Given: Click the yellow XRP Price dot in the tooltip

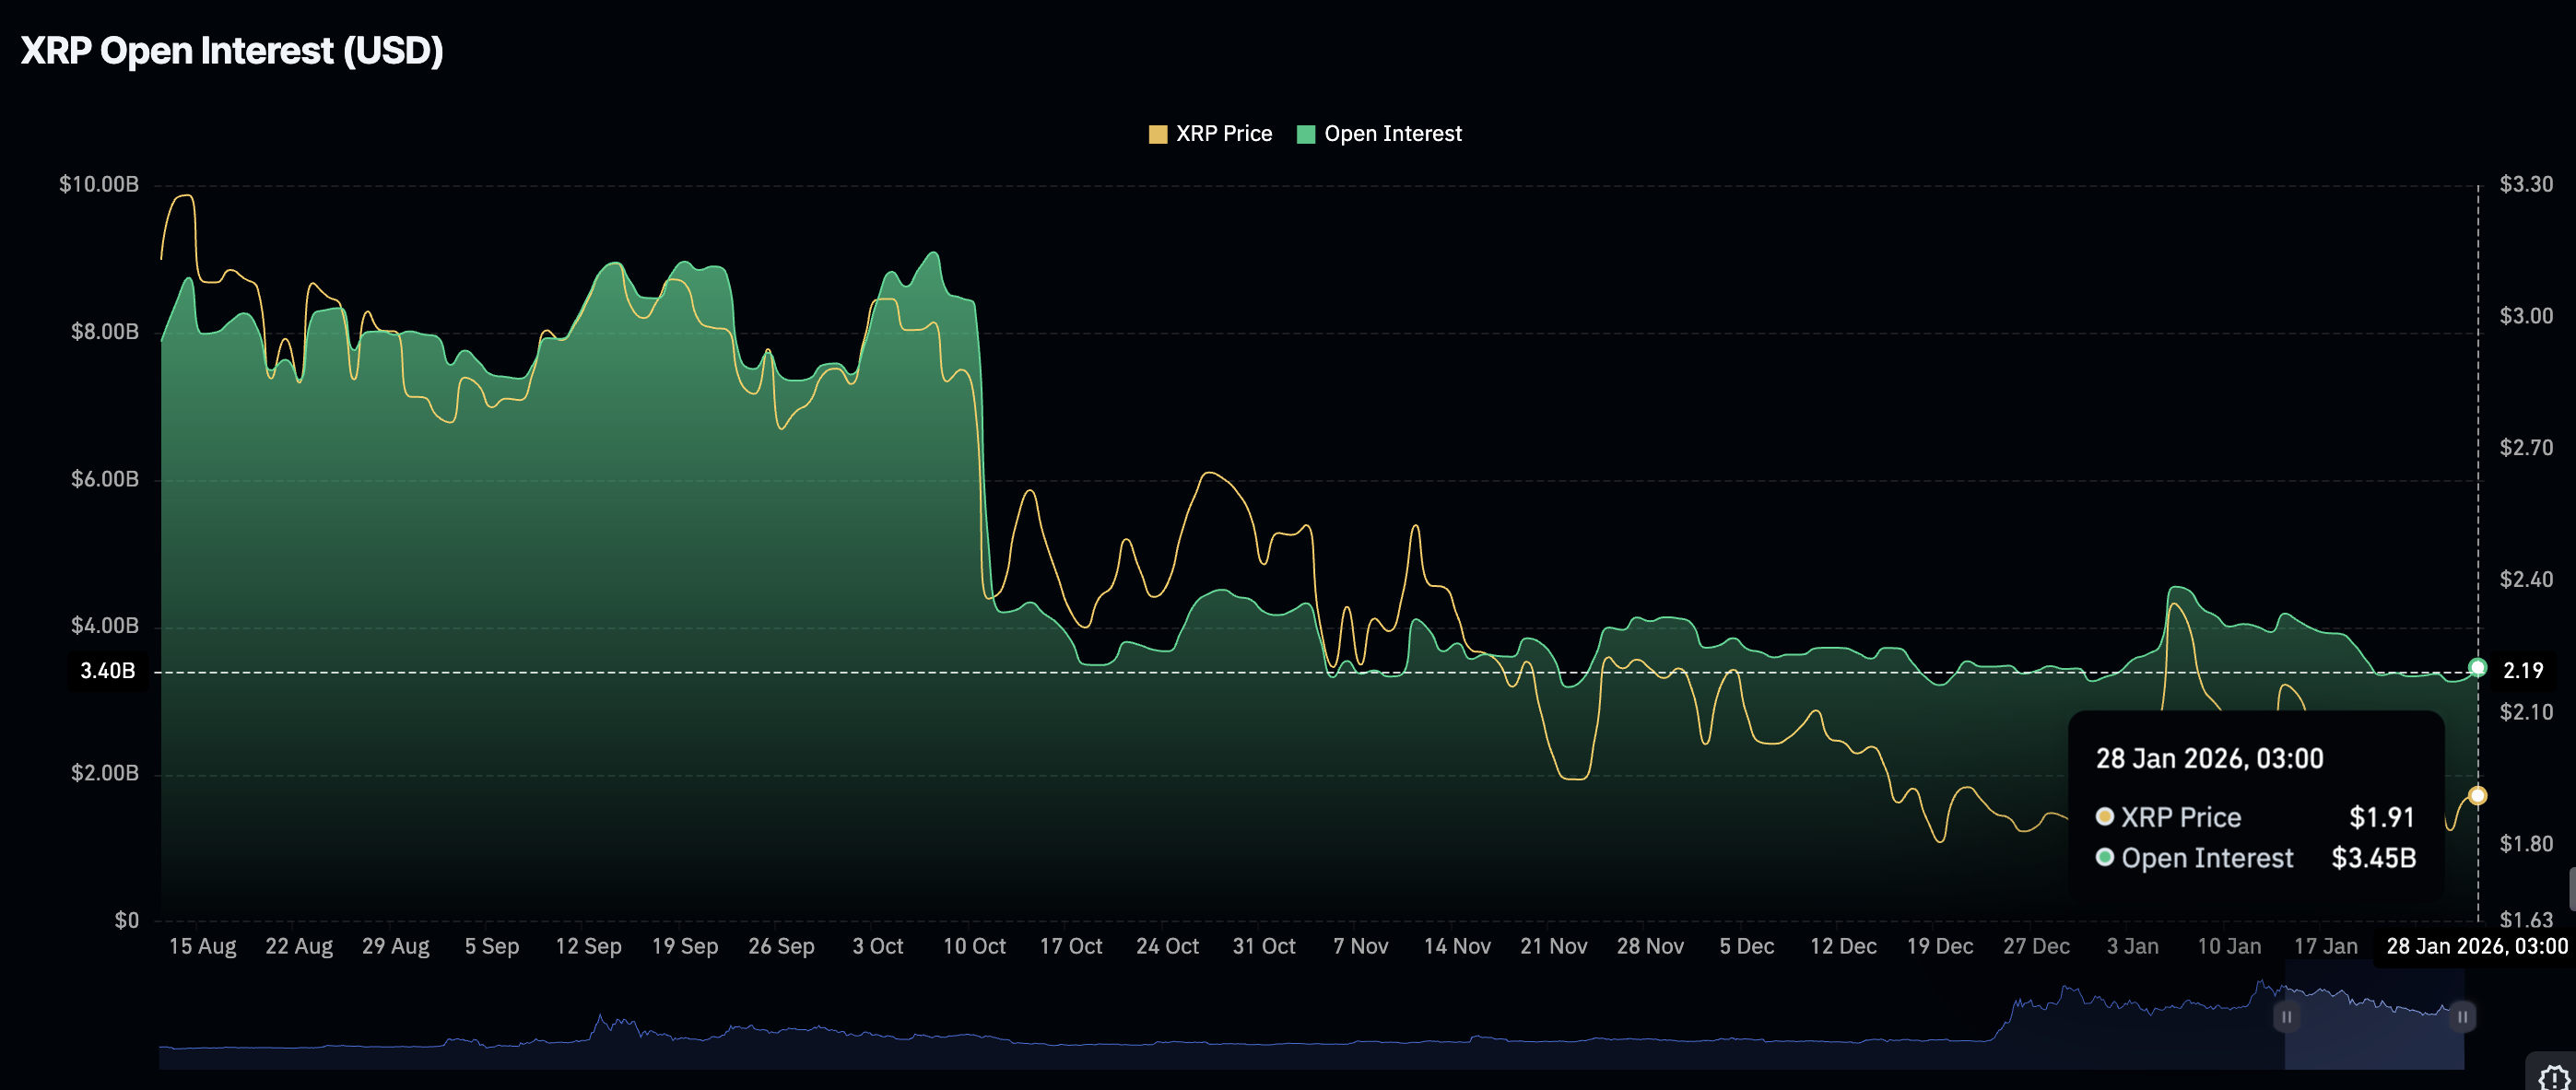Looking at the screenshot, I should (x=2104, y=817).
